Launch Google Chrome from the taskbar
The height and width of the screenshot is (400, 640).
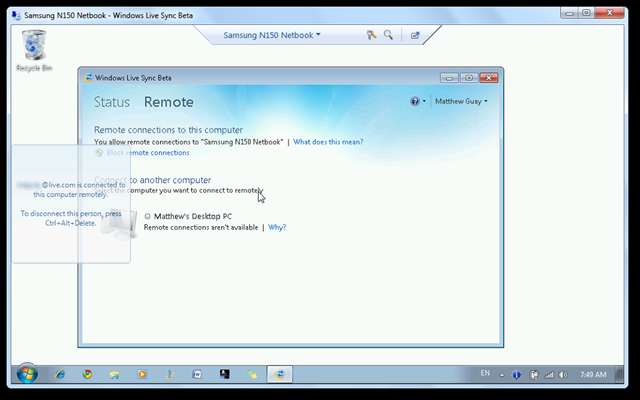[x=87, y=374]
